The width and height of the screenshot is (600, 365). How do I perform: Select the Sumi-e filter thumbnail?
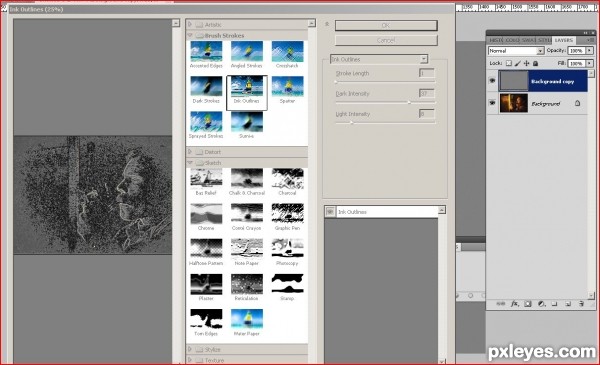(247, 122)
